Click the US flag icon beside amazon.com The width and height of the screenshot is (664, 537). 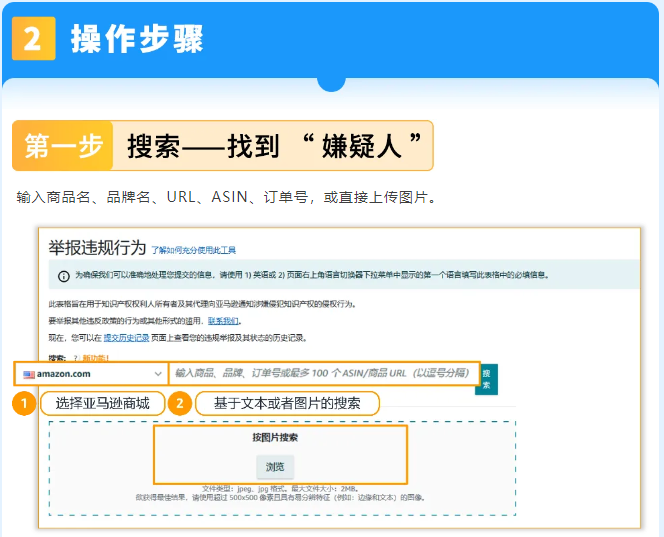click(x=29, y=373)
